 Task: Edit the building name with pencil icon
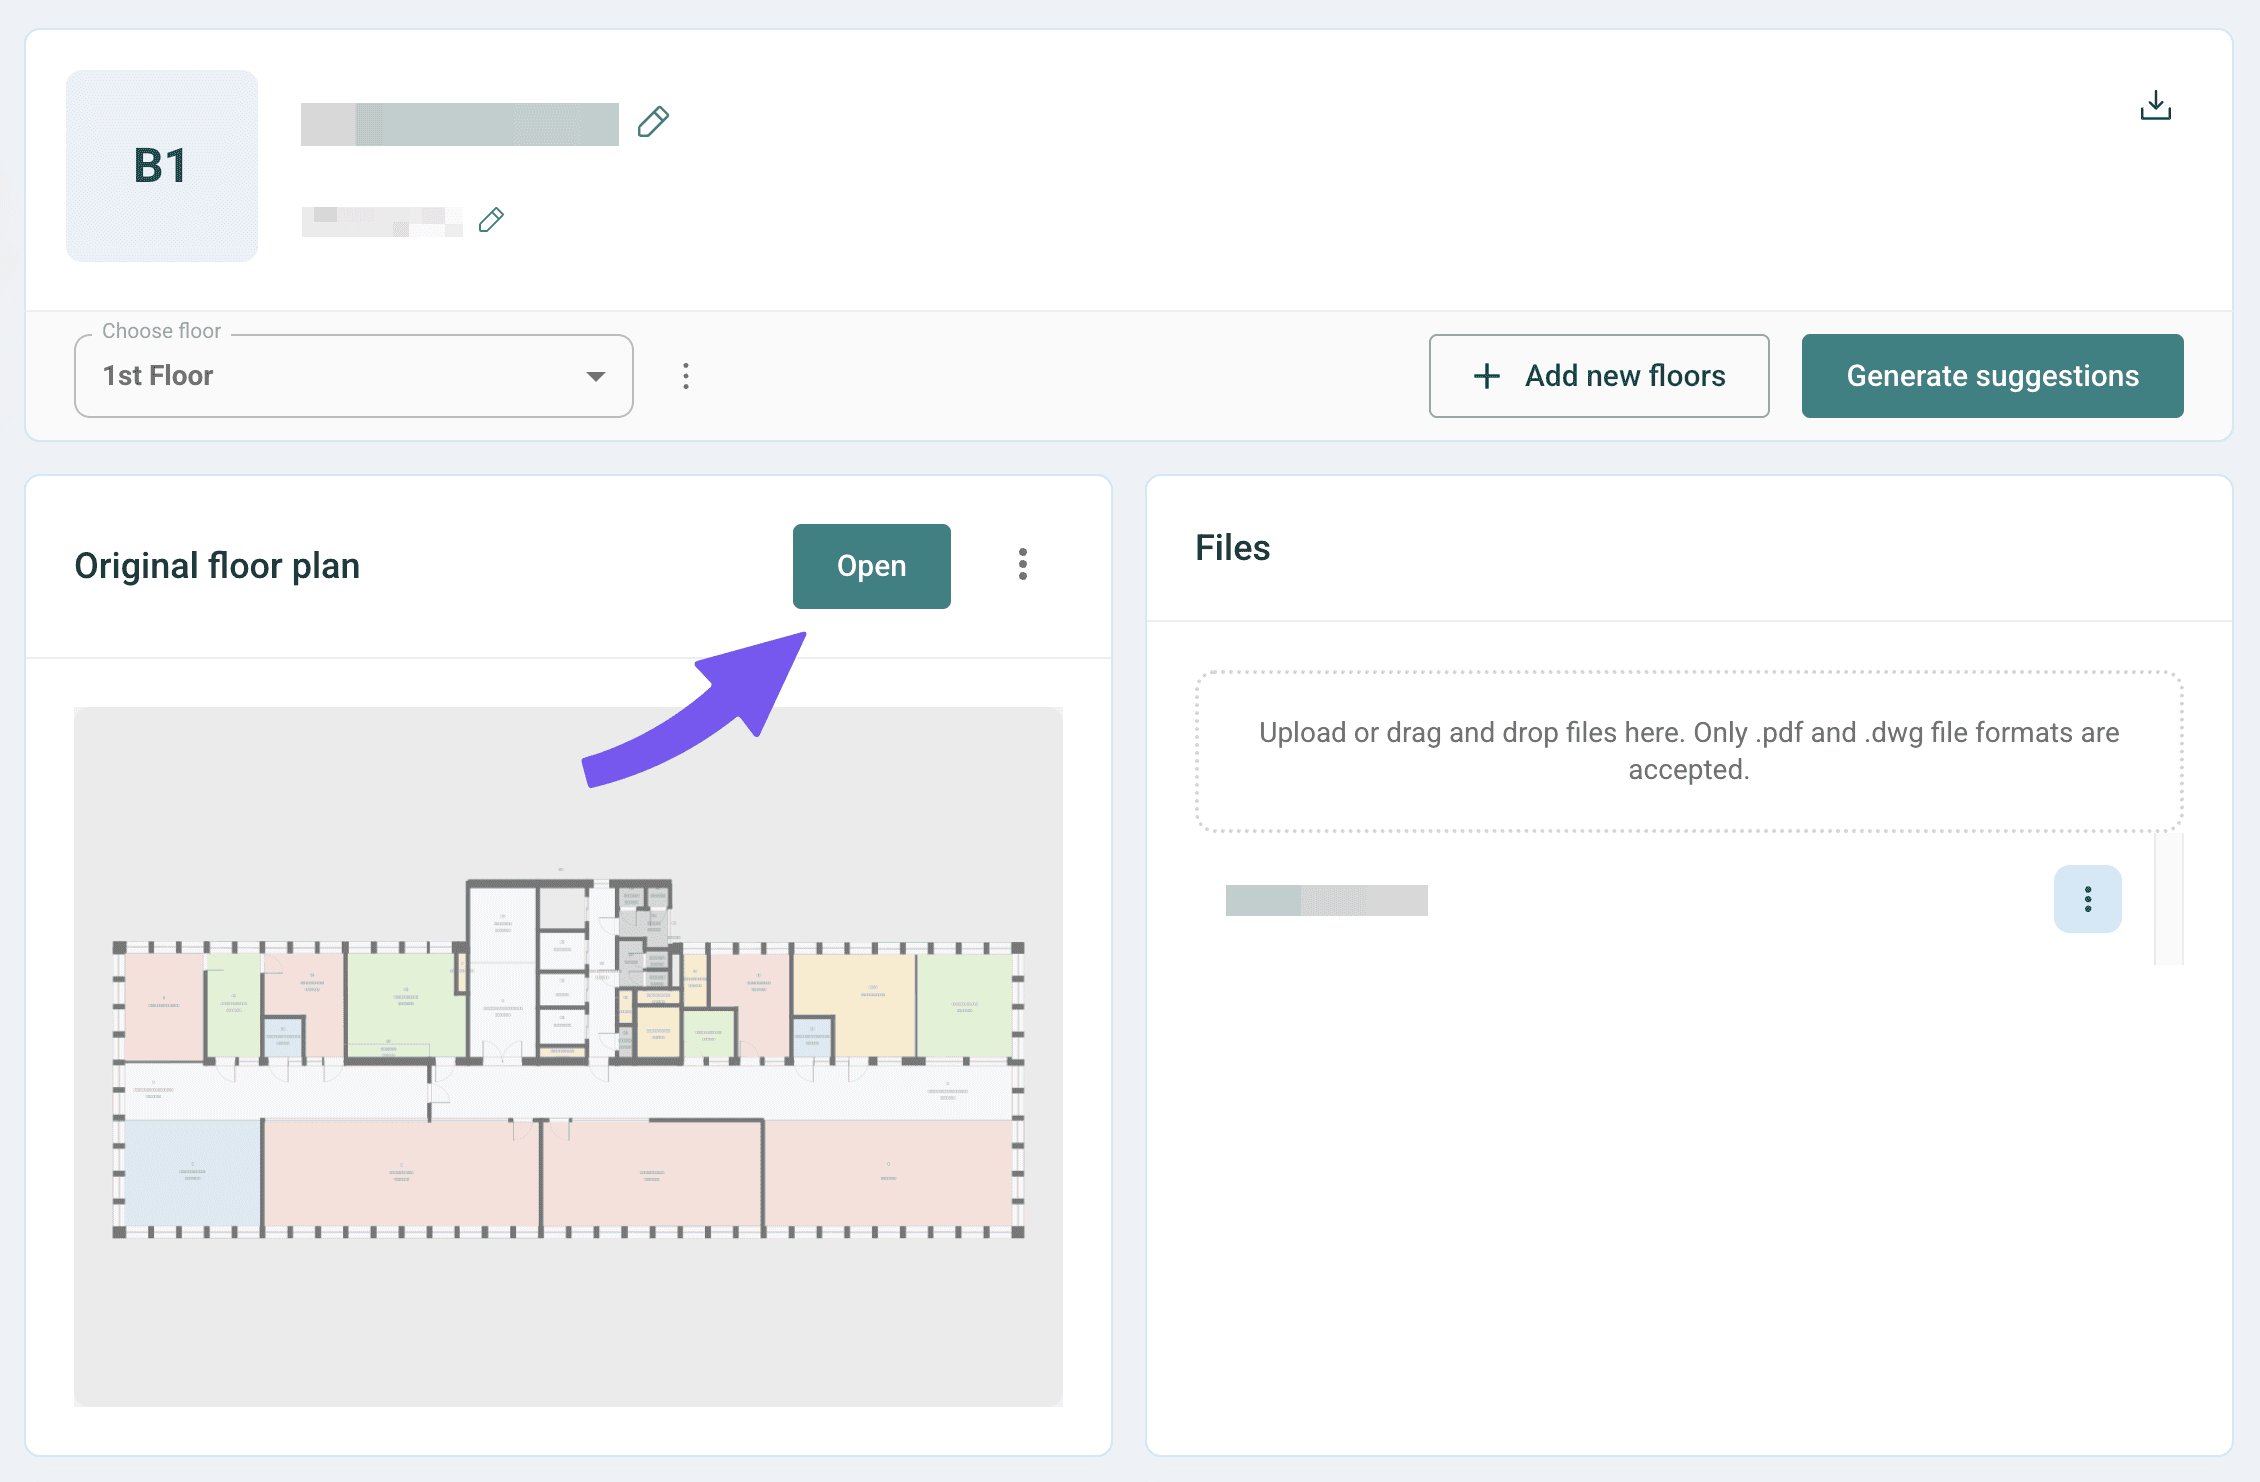pyautogui.click(x=653, y=122)
